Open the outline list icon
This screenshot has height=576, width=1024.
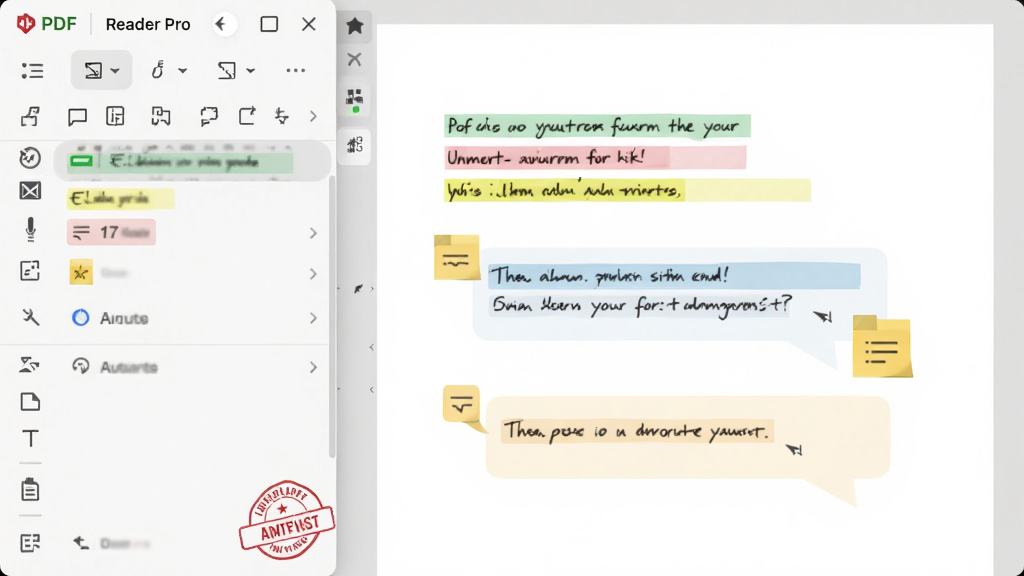[32, 71]
